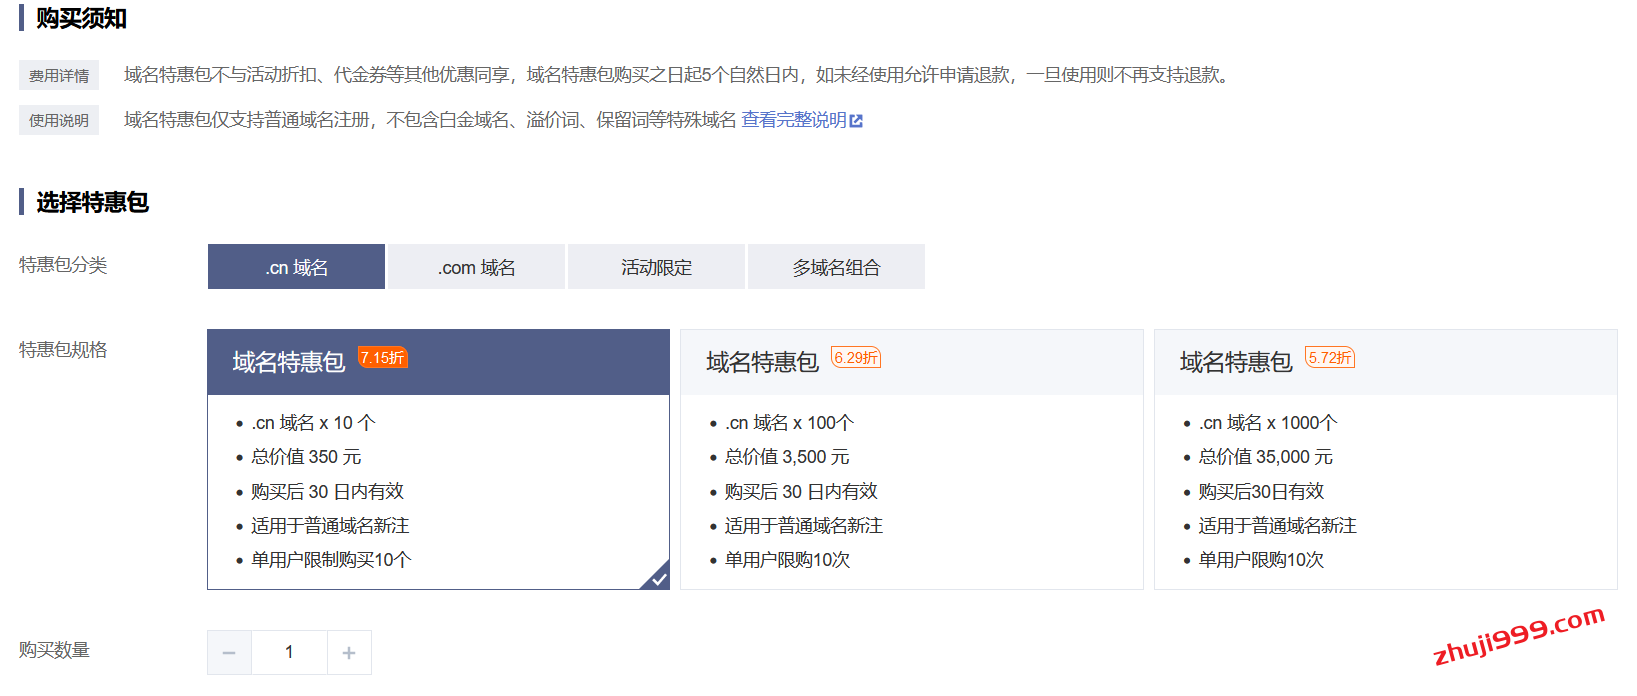Click the 选择特惠包 section heading

93,202
